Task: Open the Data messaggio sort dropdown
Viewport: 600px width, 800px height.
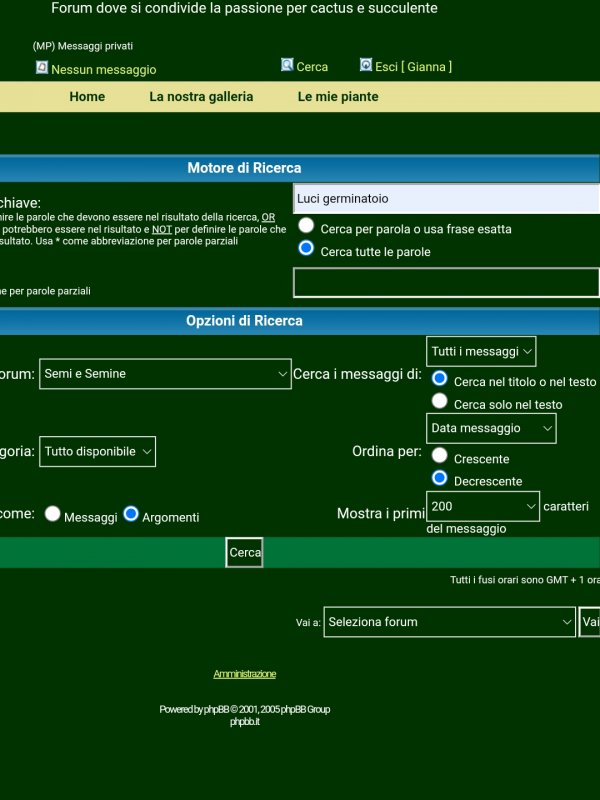Action: click(491, 429)
